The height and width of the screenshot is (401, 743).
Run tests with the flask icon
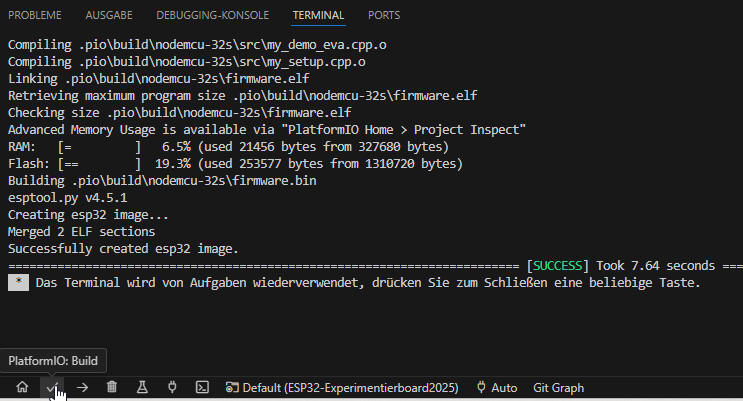142,387
